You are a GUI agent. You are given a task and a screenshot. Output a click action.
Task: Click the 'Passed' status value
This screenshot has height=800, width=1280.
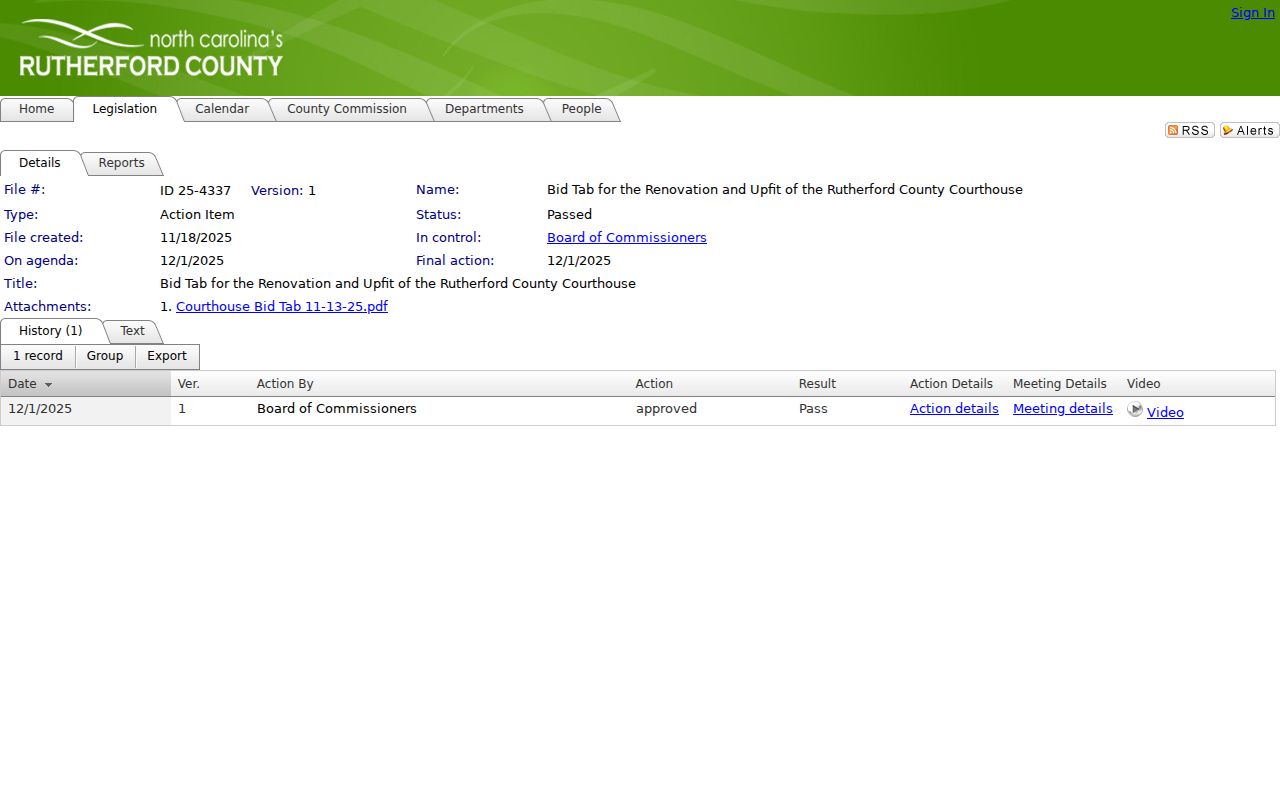tap(569, 215)
